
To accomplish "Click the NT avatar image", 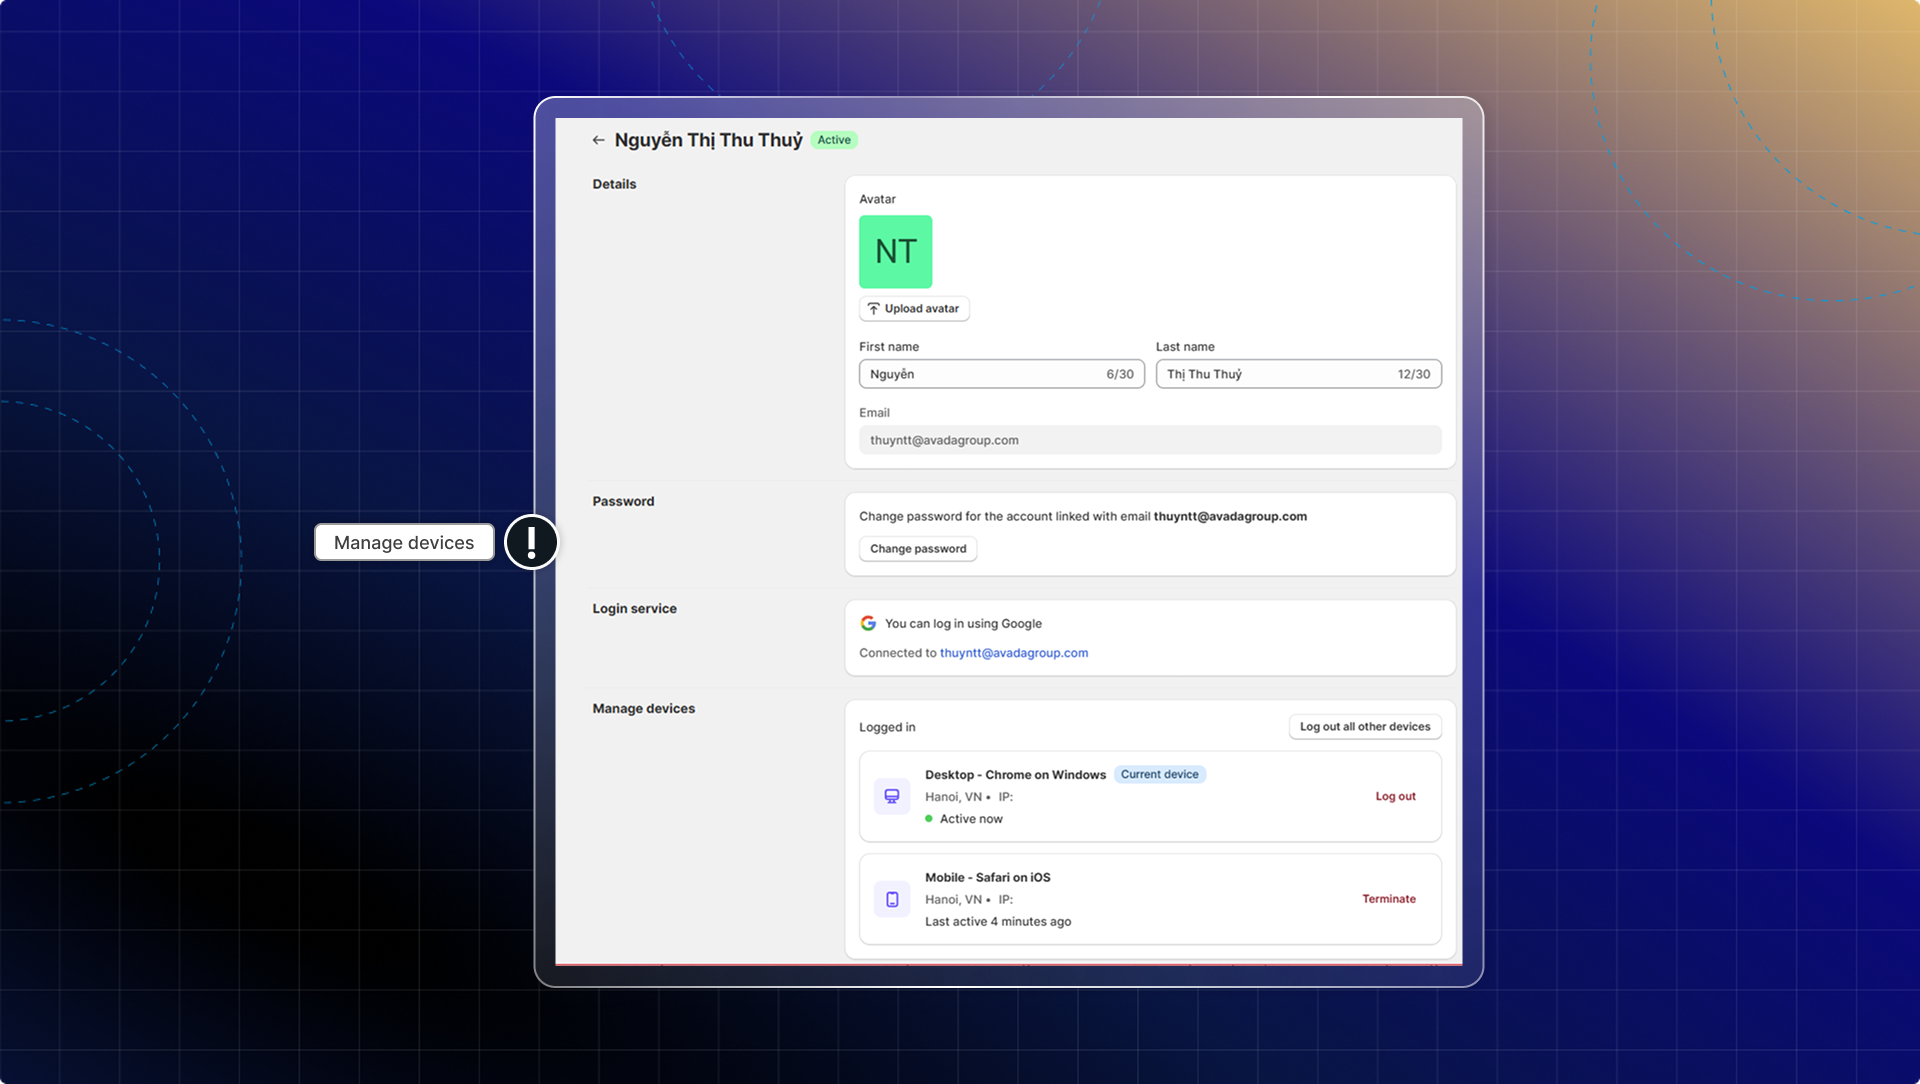I will 895,252.
